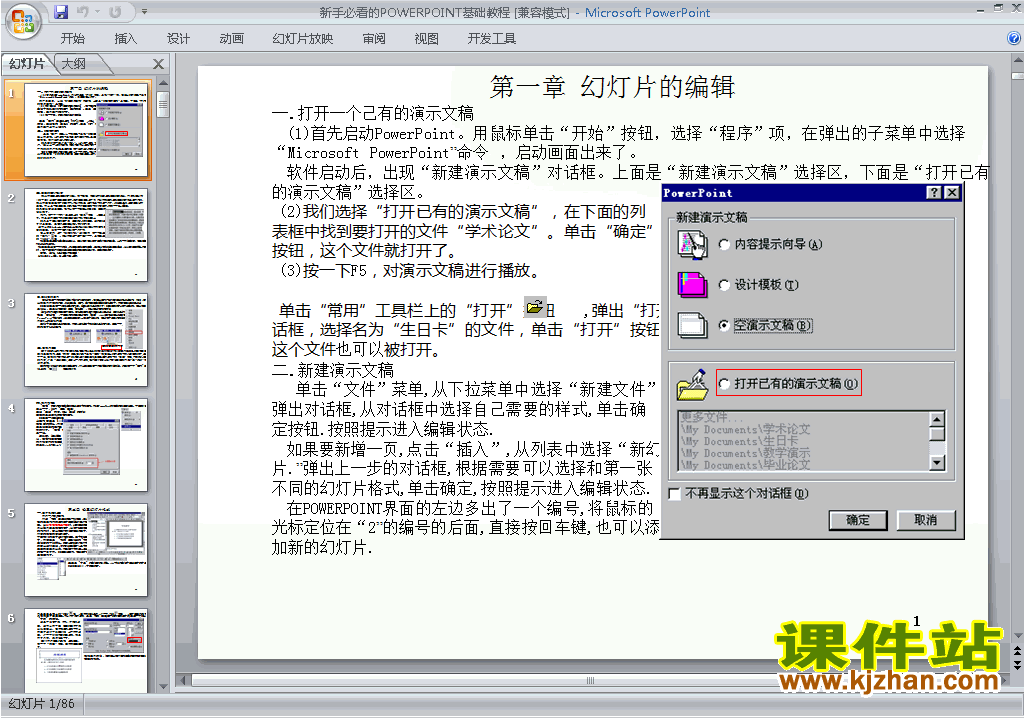This screenshot has width=1024, height=718.
Task: Save the presentation with the floppy icon
Action: [x=61, y=12]
